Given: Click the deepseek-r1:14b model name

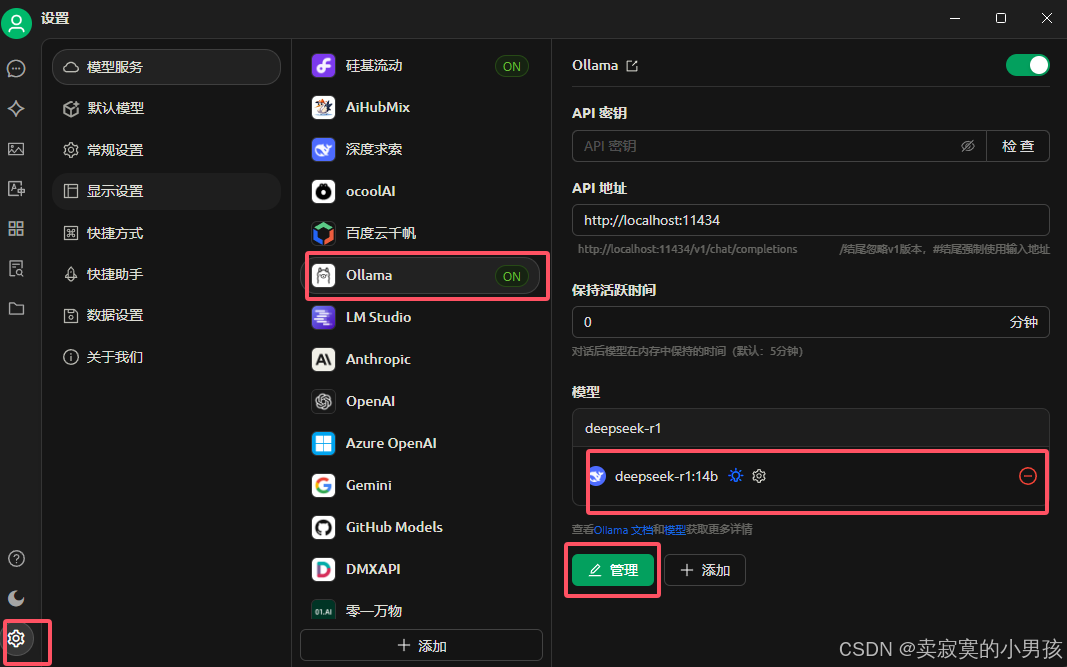Looking at the screenshot, I should coord(666,476).
